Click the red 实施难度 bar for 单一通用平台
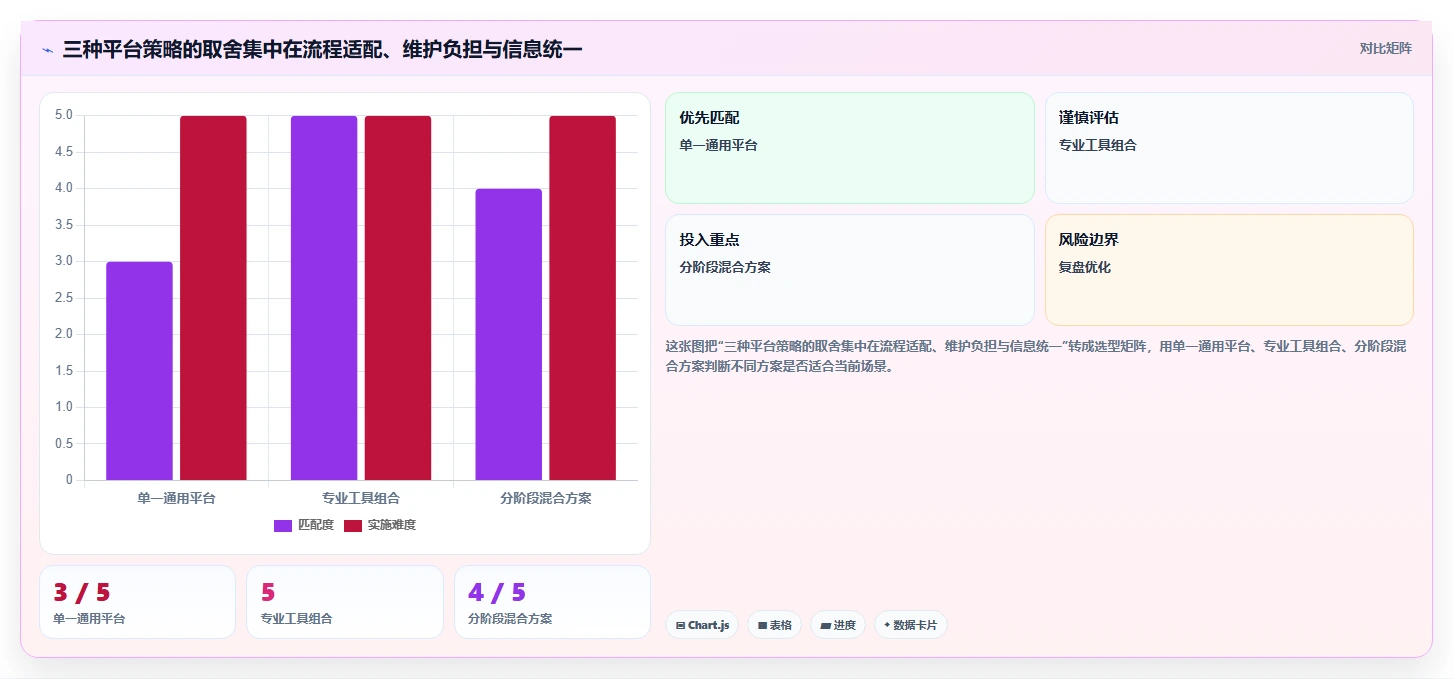The image size is (1453, 679). [x=213, y=298]
